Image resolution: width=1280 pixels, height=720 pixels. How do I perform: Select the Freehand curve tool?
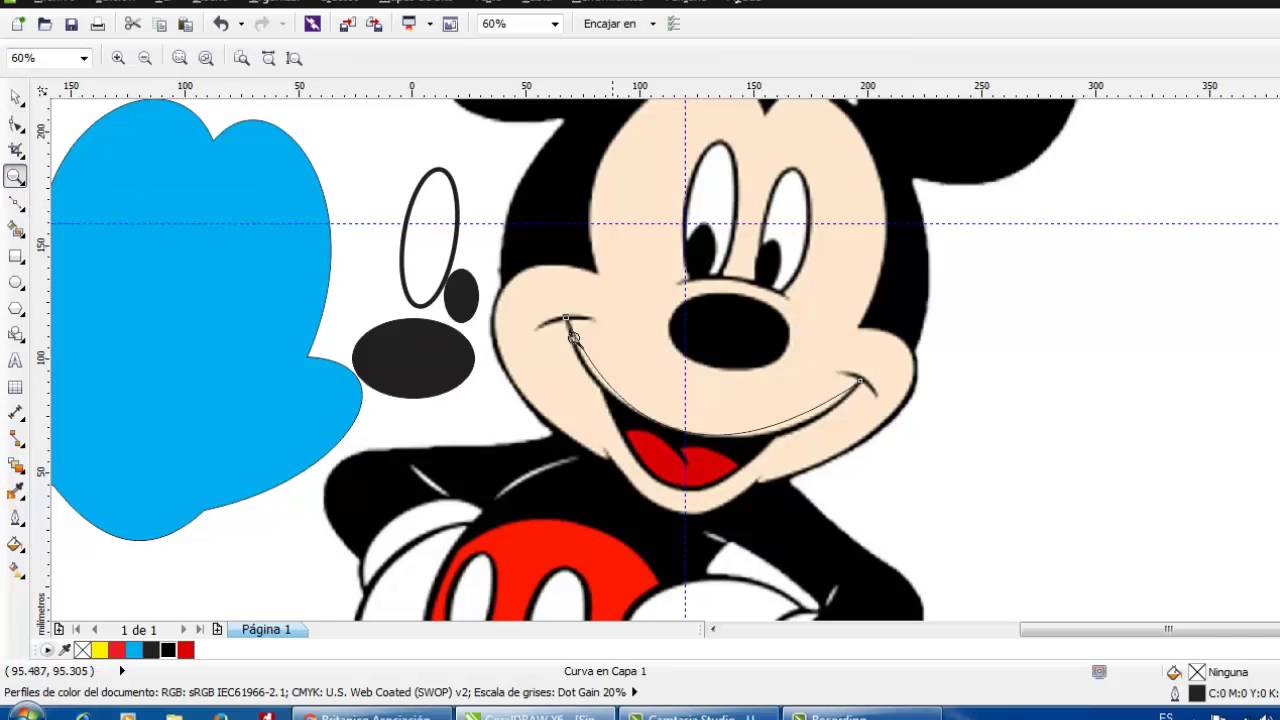[16, 203]
